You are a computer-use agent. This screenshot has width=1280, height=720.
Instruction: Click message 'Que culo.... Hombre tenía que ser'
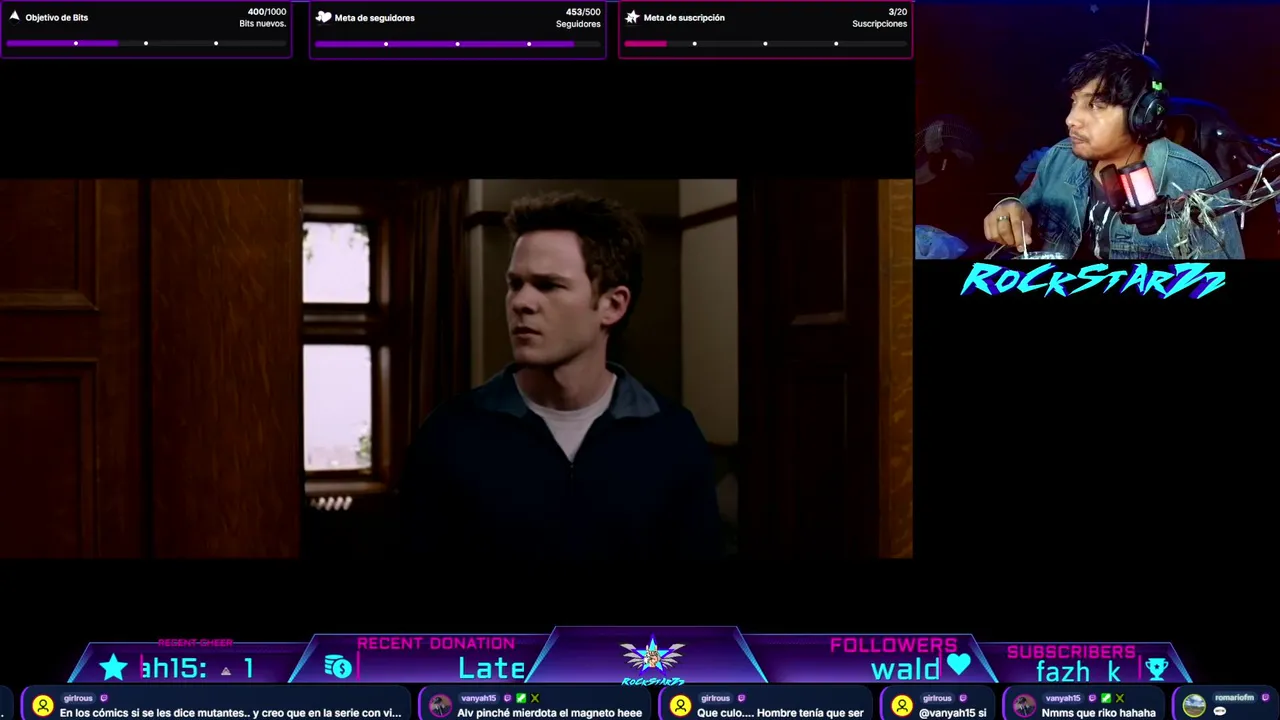tap(780, 713)
